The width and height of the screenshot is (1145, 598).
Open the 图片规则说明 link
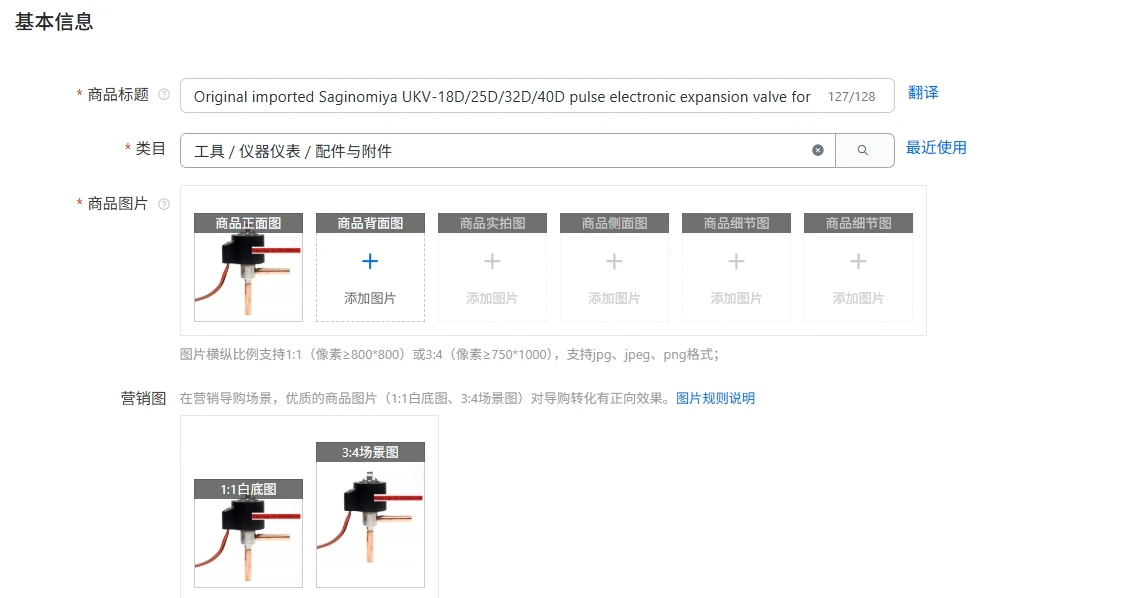pos(716,399)
